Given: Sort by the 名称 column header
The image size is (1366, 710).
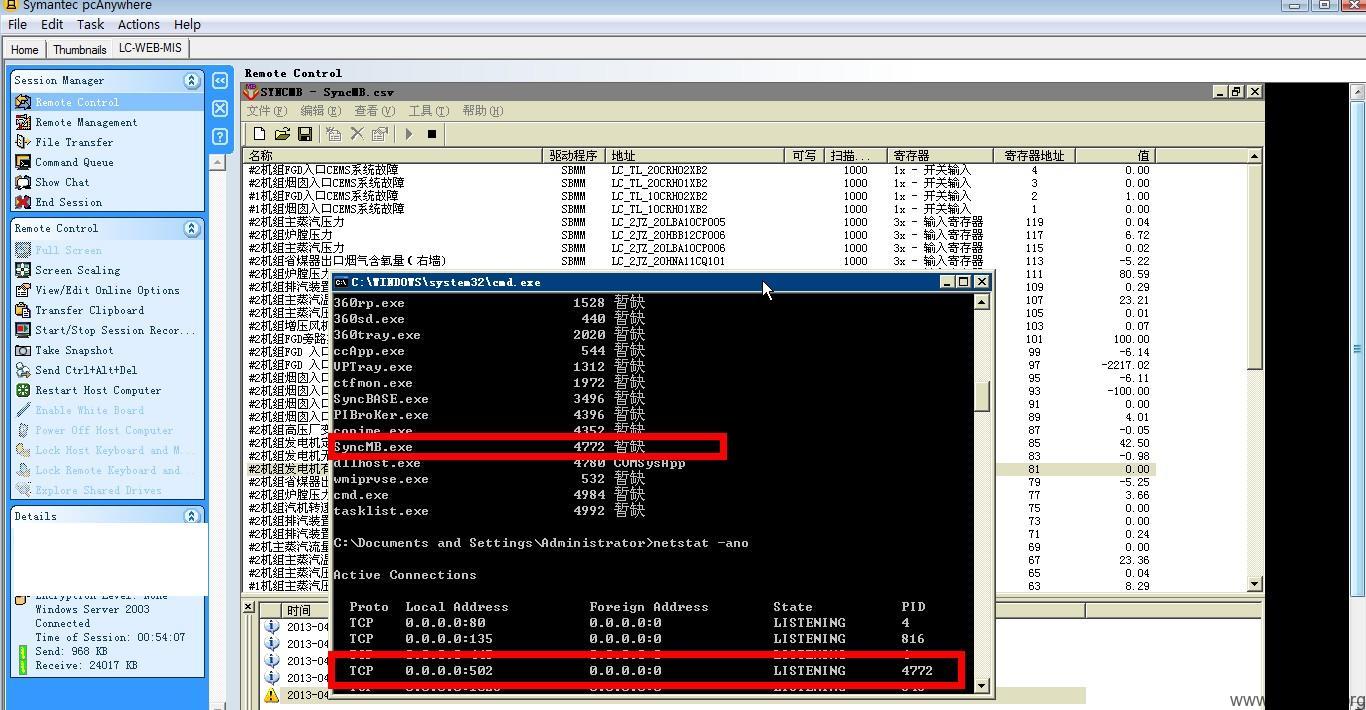Looking at the screenshot, I should click(393, 156).
